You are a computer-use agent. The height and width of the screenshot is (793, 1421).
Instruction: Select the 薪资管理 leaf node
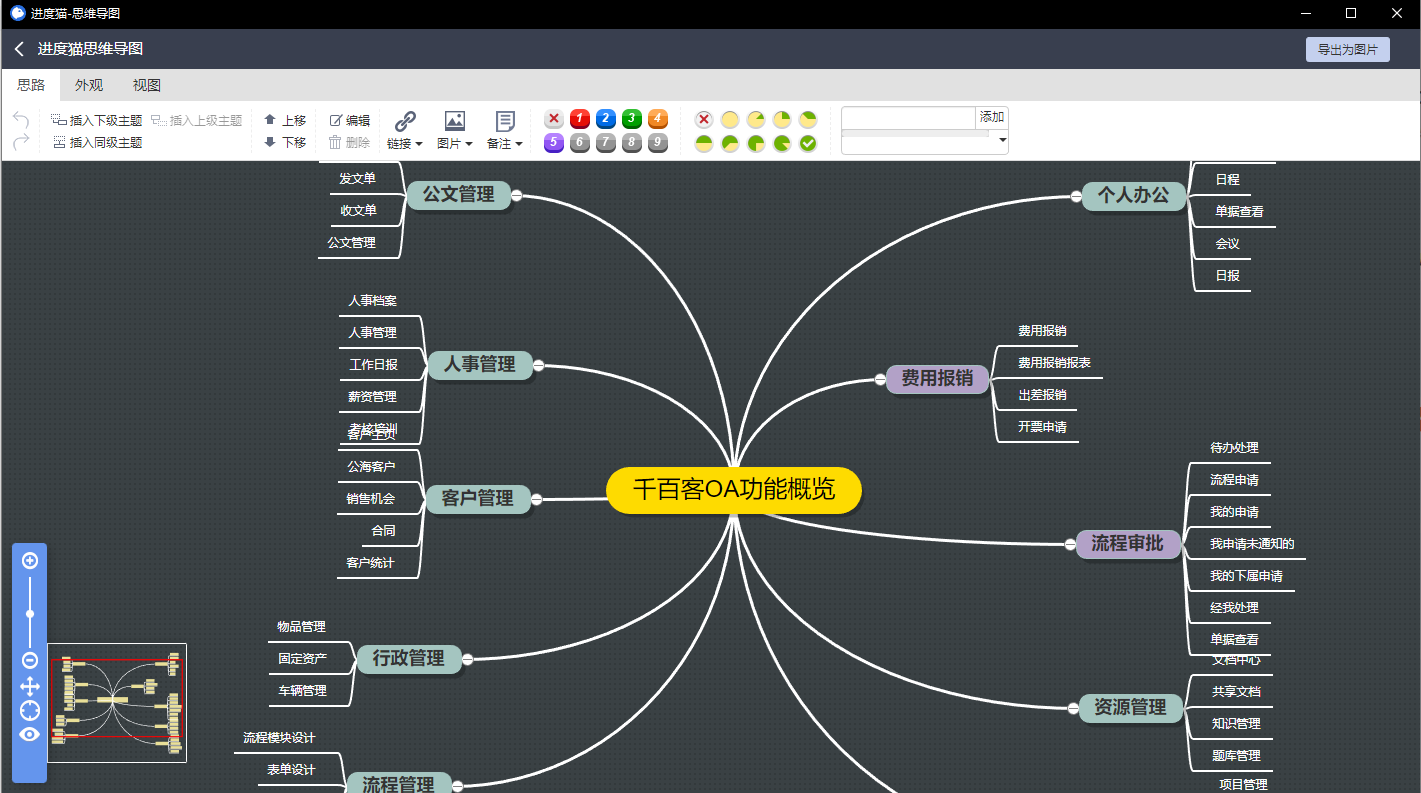pos(372,397)
